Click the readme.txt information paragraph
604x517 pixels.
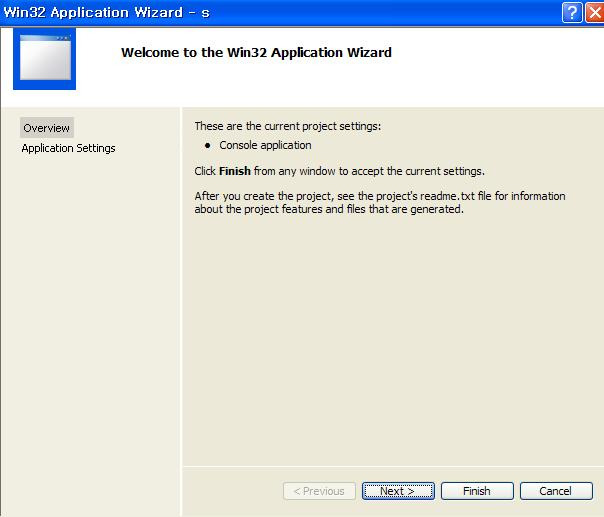coord(379,203)
